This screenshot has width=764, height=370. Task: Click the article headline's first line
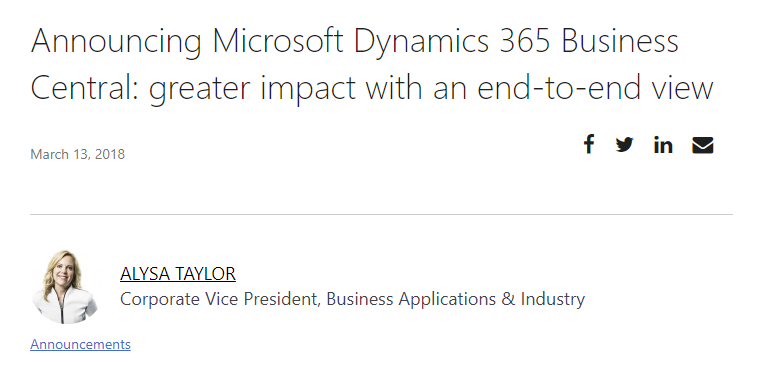click(355, 41)
